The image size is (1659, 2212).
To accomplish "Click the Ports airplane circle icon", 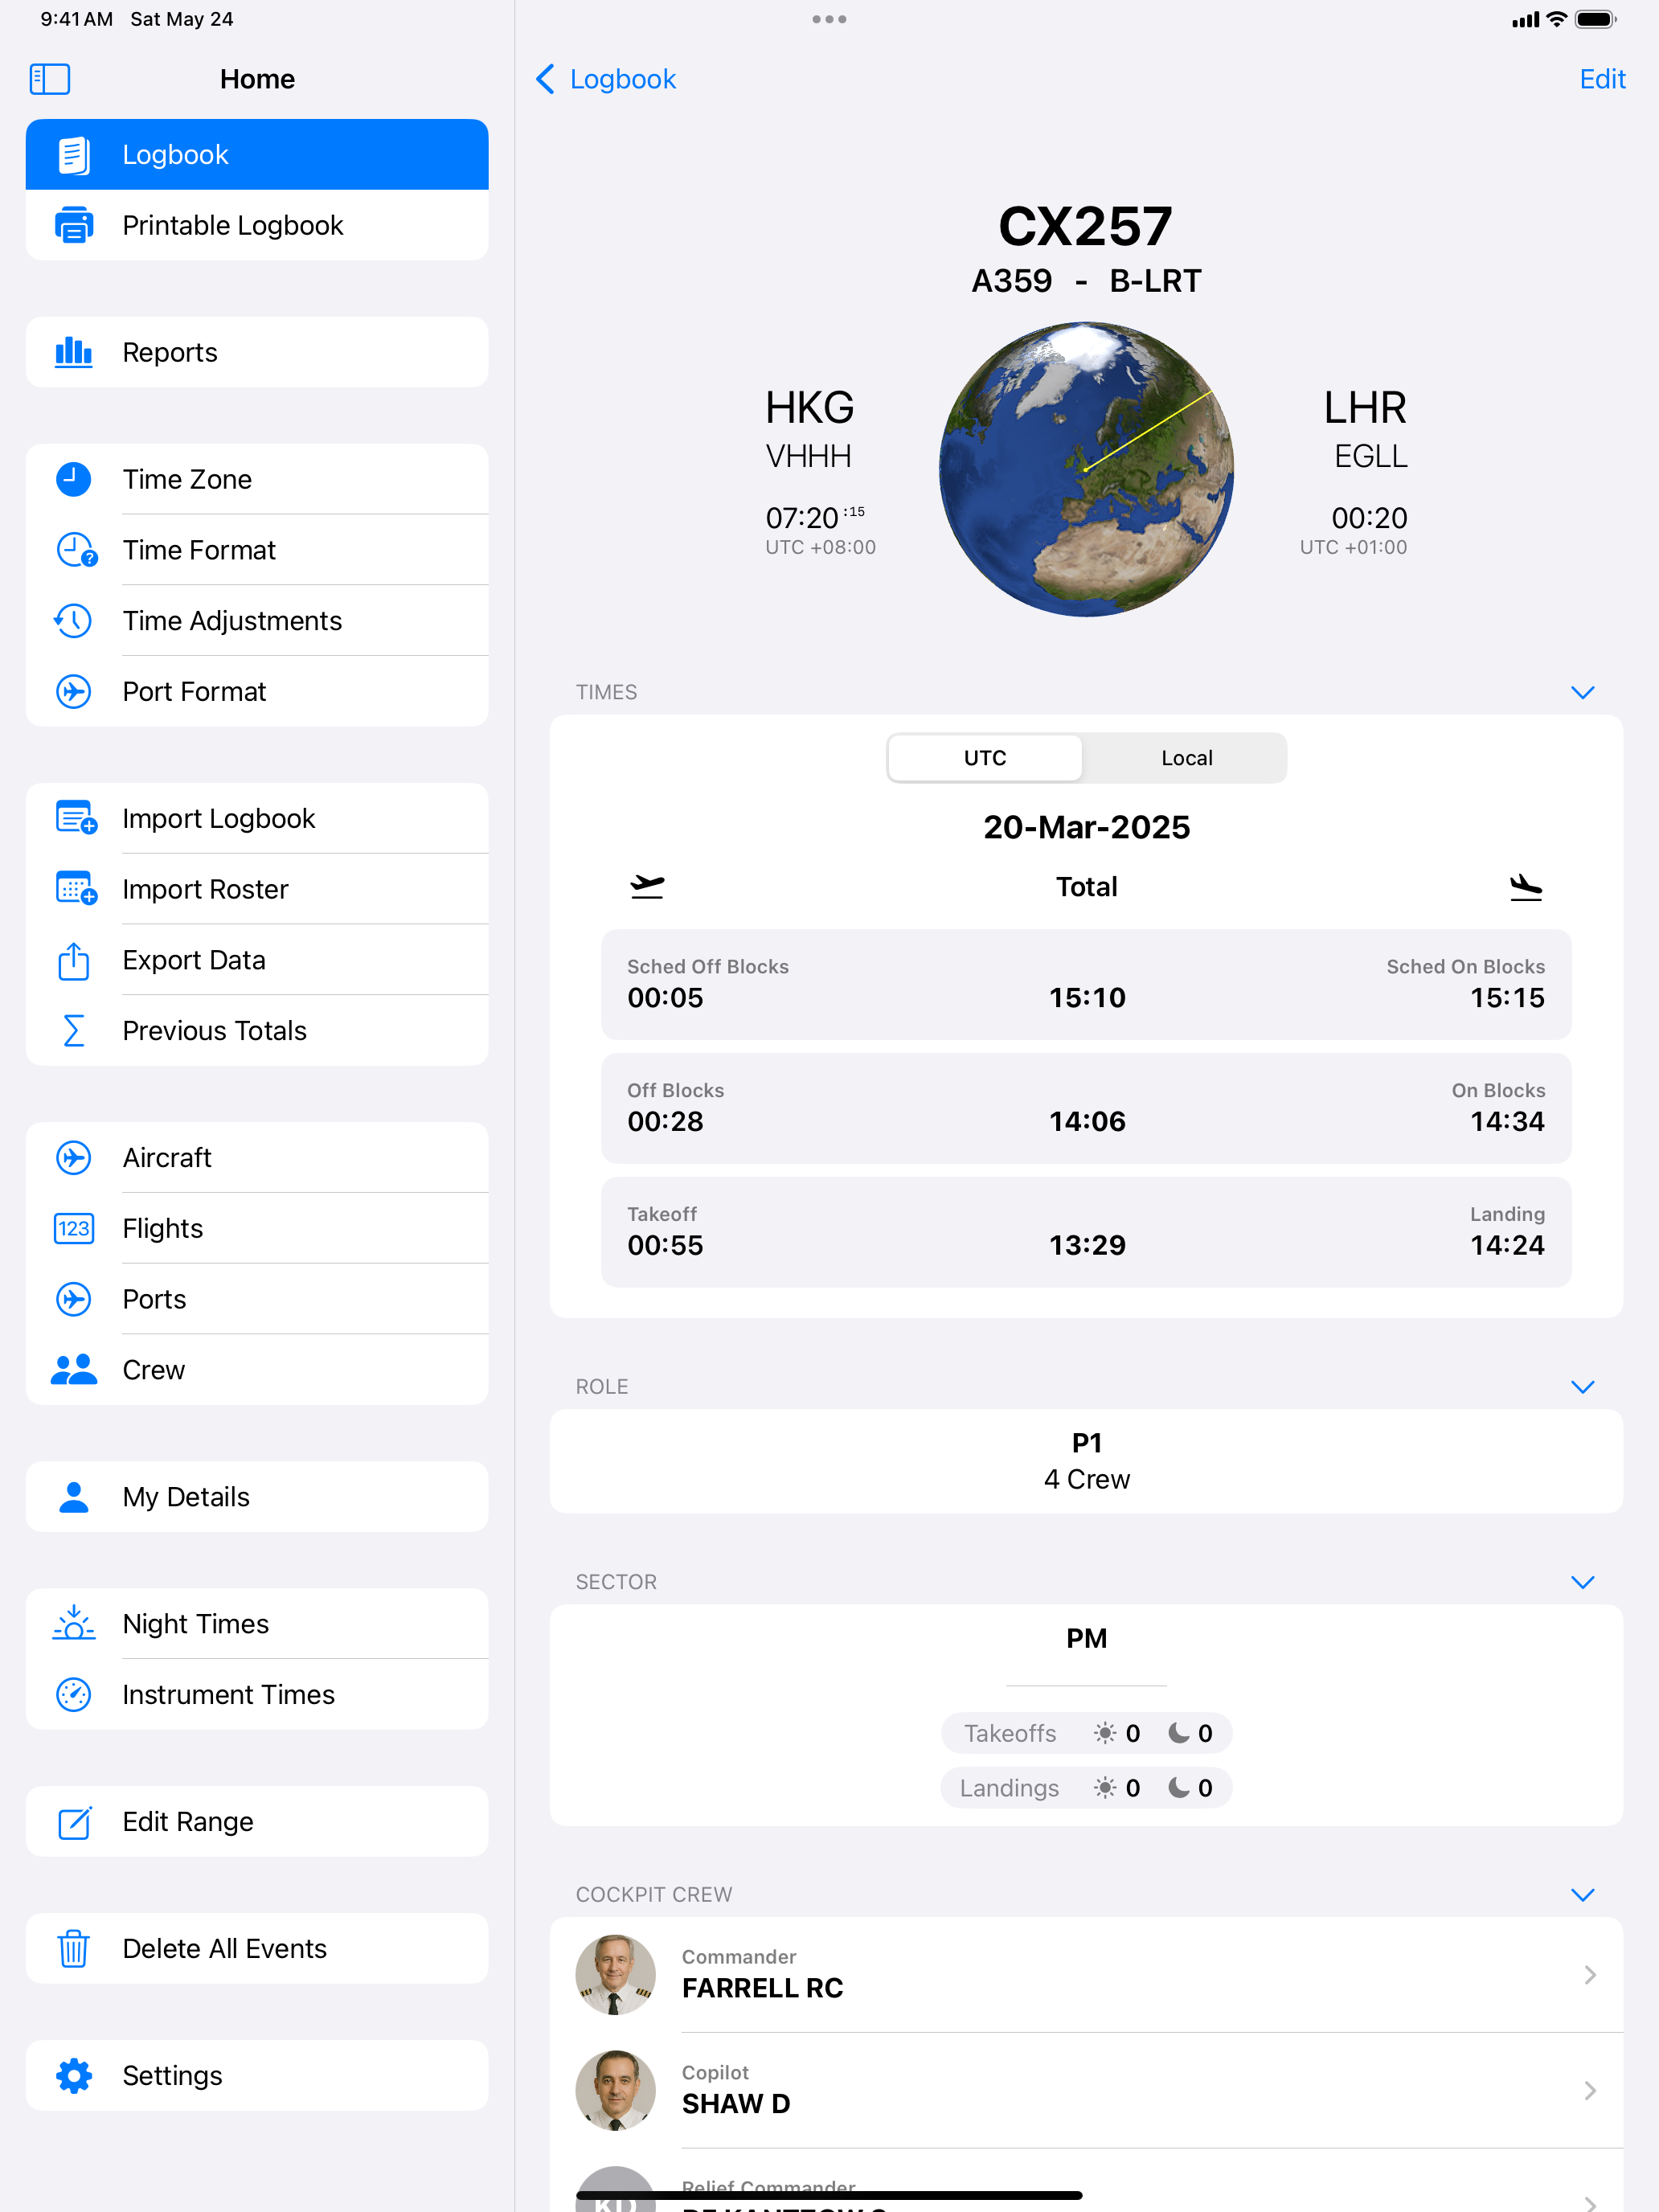I will [x=74, y=1299].
